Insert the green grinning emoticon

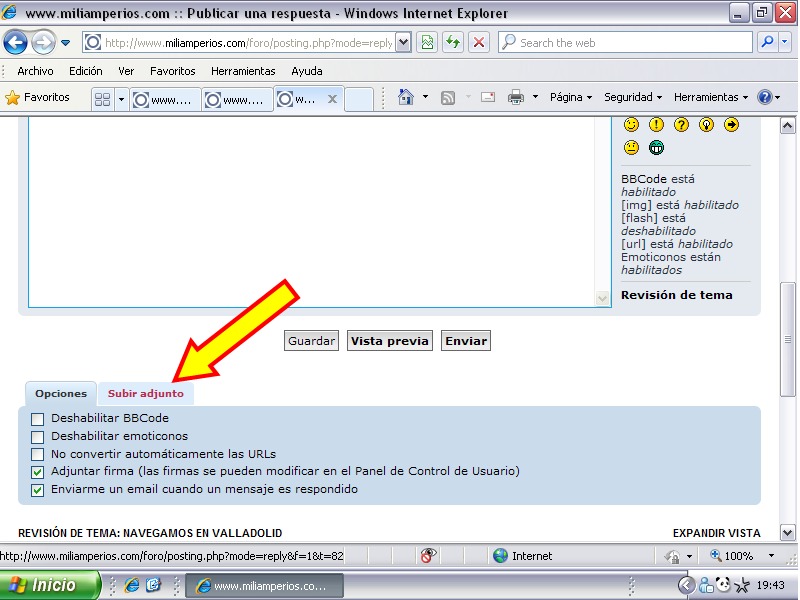pyautogui.click(x=656, y=148)
